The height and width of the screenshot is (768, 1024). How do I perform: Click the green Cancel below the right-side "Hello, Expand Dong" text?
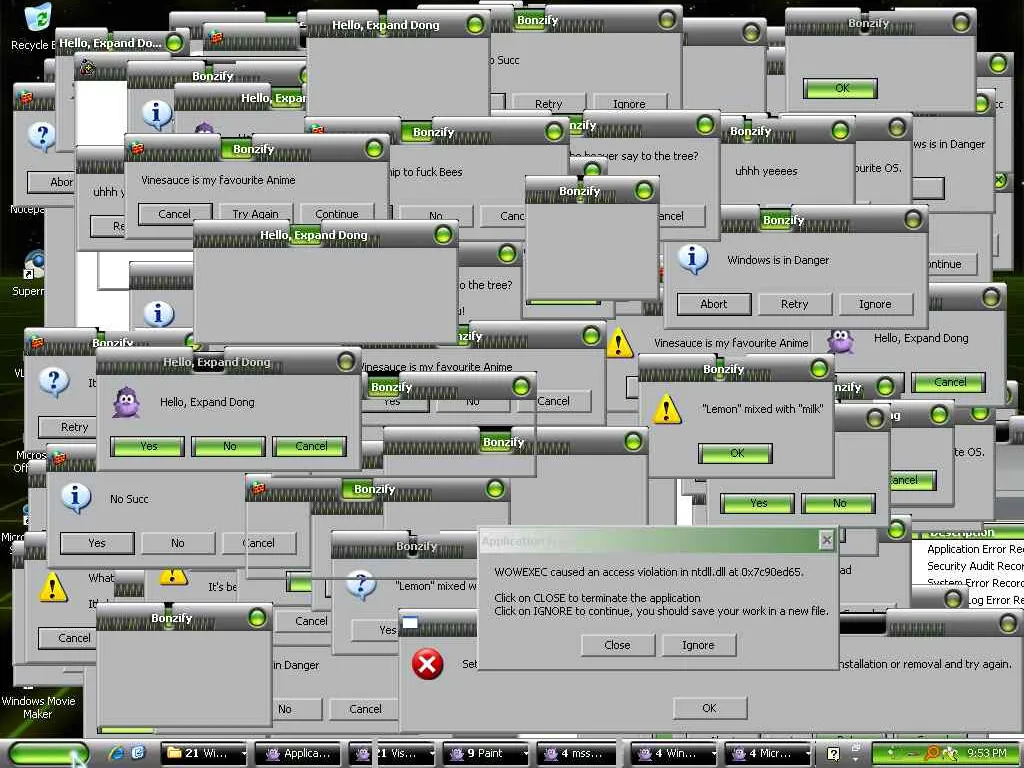coord(949,382)
